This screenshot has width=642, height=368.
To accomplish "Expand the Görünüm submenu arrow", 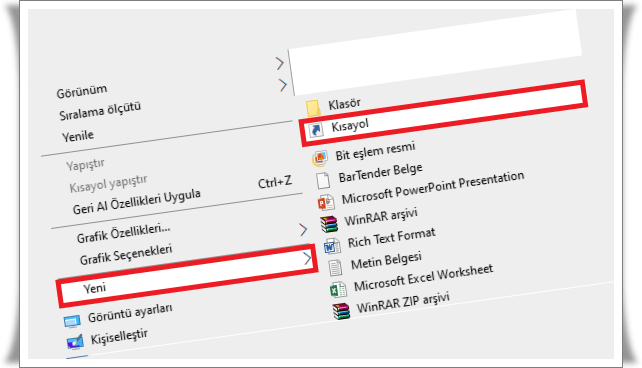I will coord(280,63).
